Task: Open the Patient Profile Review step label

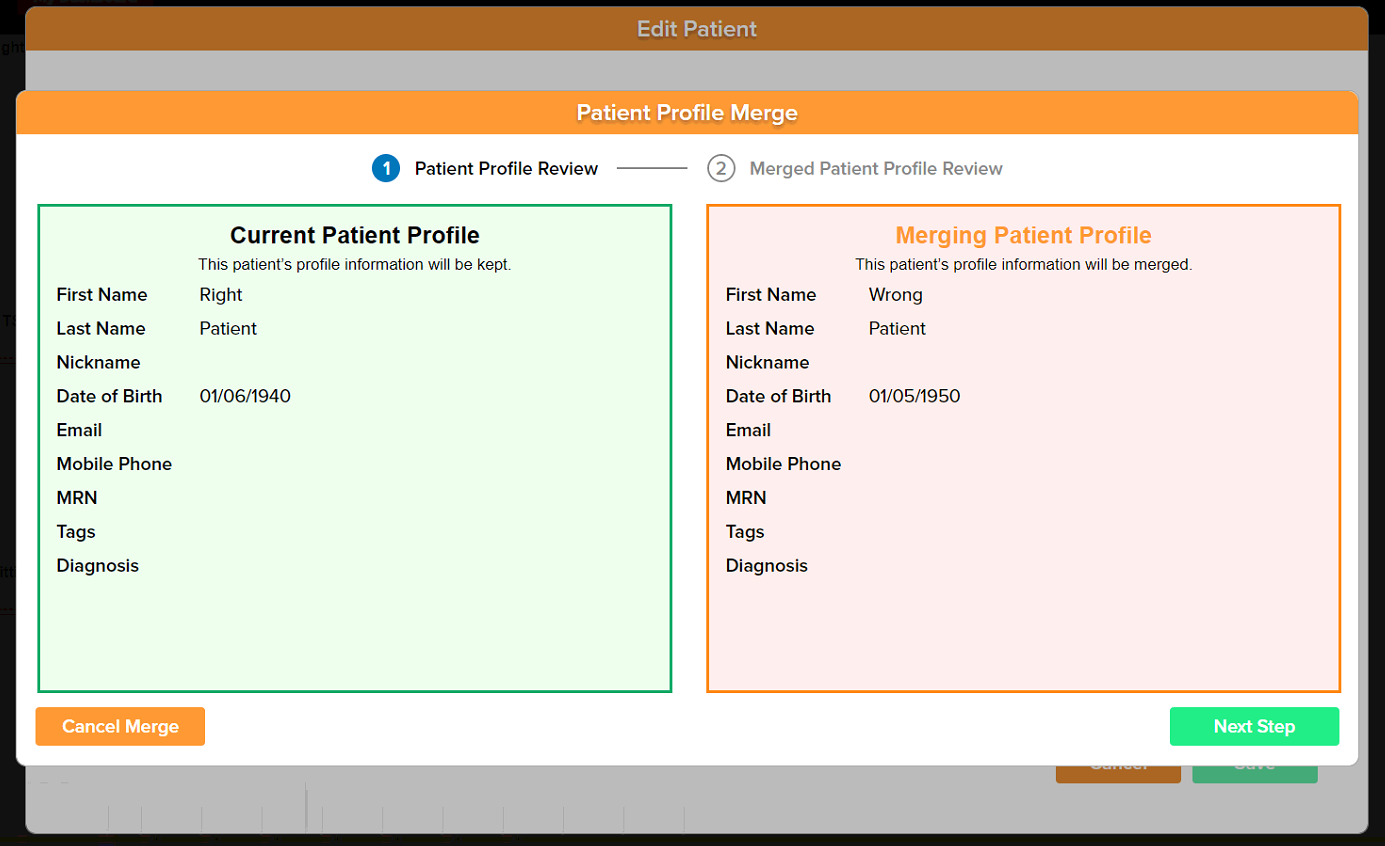Action: (x=506, y=169)
